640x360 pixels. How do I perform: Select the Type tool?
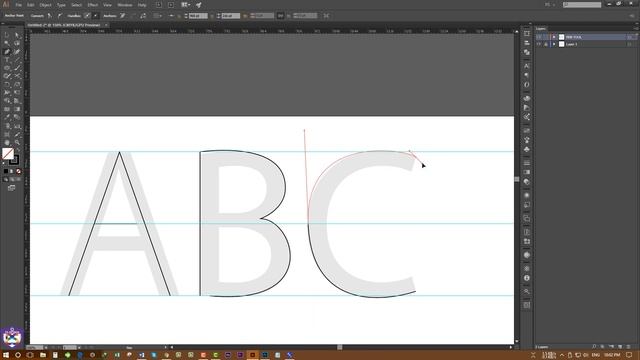pos(7,60)
